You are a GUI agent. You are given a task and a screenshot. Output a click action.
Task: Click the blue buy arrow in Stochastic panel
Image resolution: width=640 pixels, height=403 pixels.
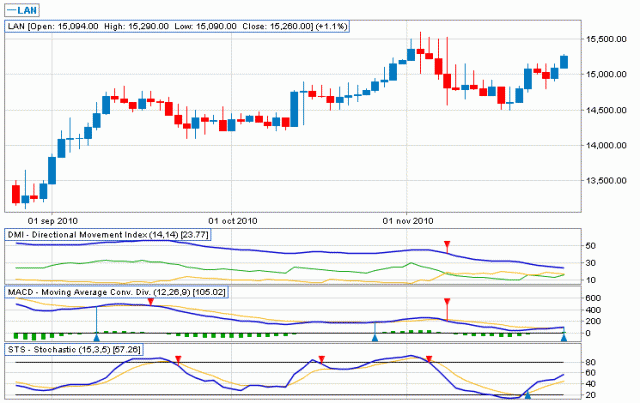coord(528,396)
